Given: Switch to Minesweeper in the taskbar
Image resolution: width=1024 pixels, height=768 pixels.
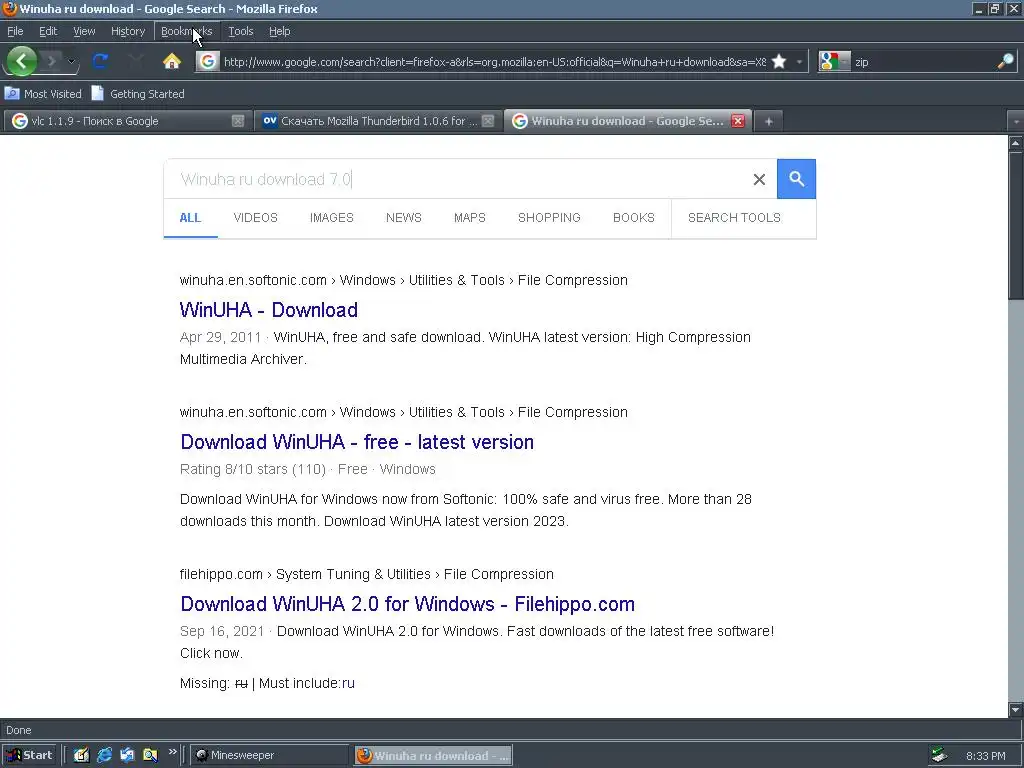Looking at the screenshot, I should click(270, 755).
